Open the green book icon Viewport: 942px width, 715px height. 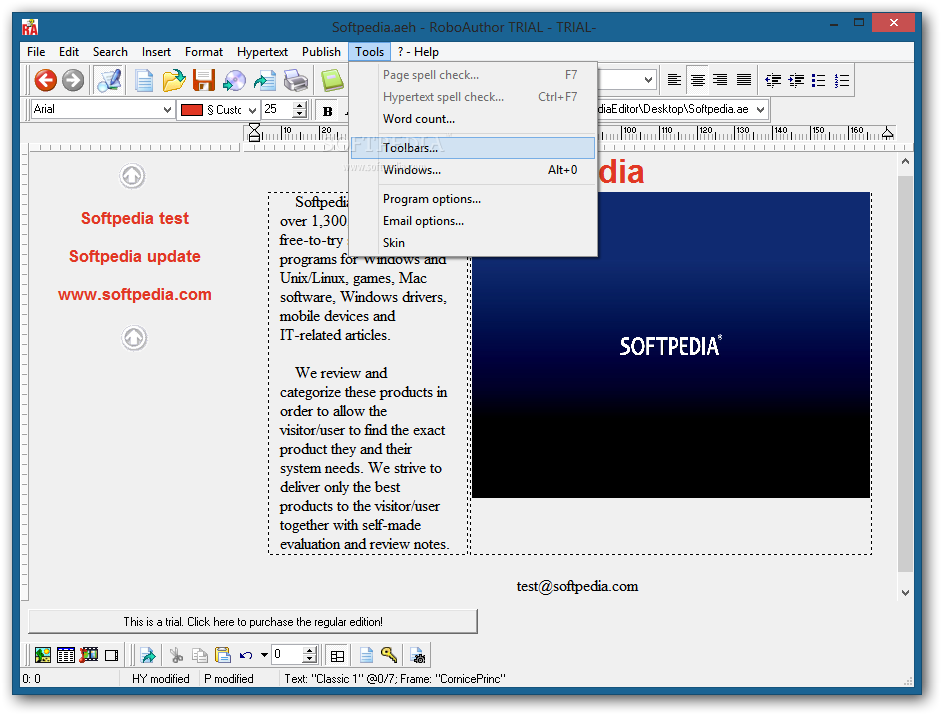pos(332,80)
